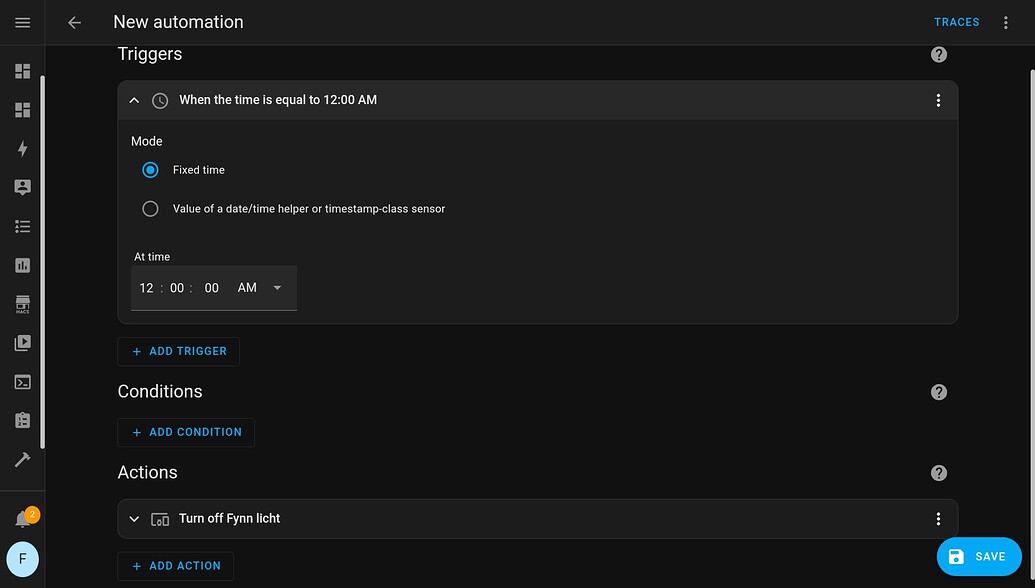Open the HACS panel in the sidebar
Image resolution: width=1035 pixels, height=588 pixels.
(22, 303)
